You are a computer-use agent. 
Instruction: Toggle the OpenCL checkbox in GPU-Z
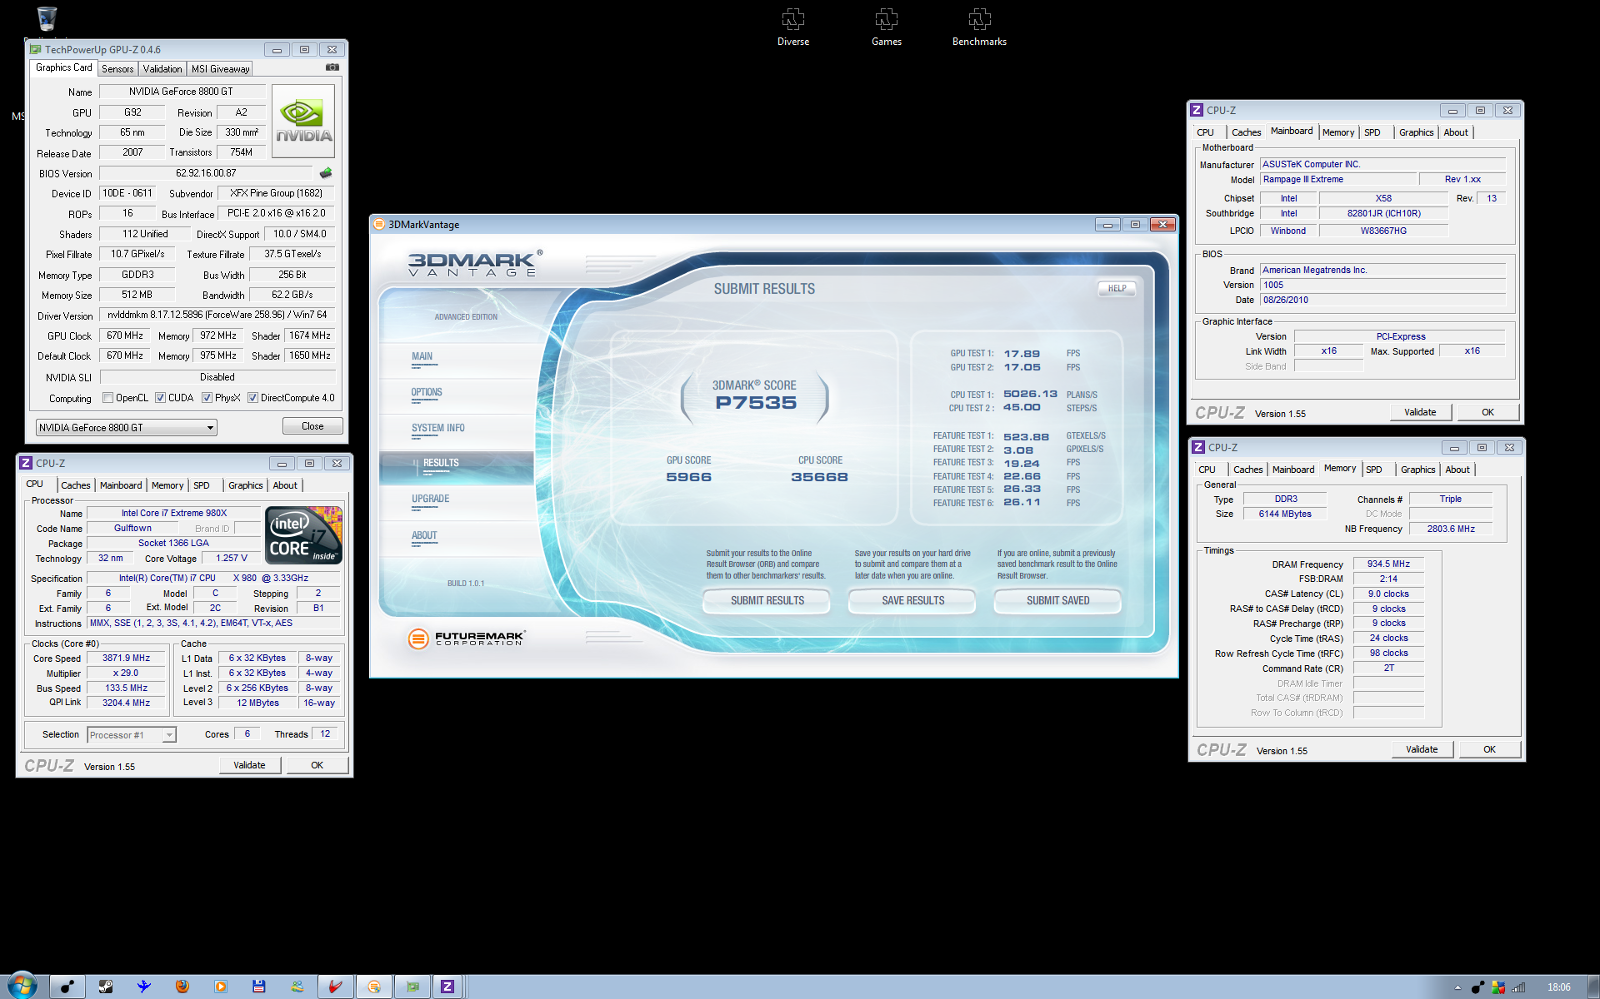coord(108,398)
